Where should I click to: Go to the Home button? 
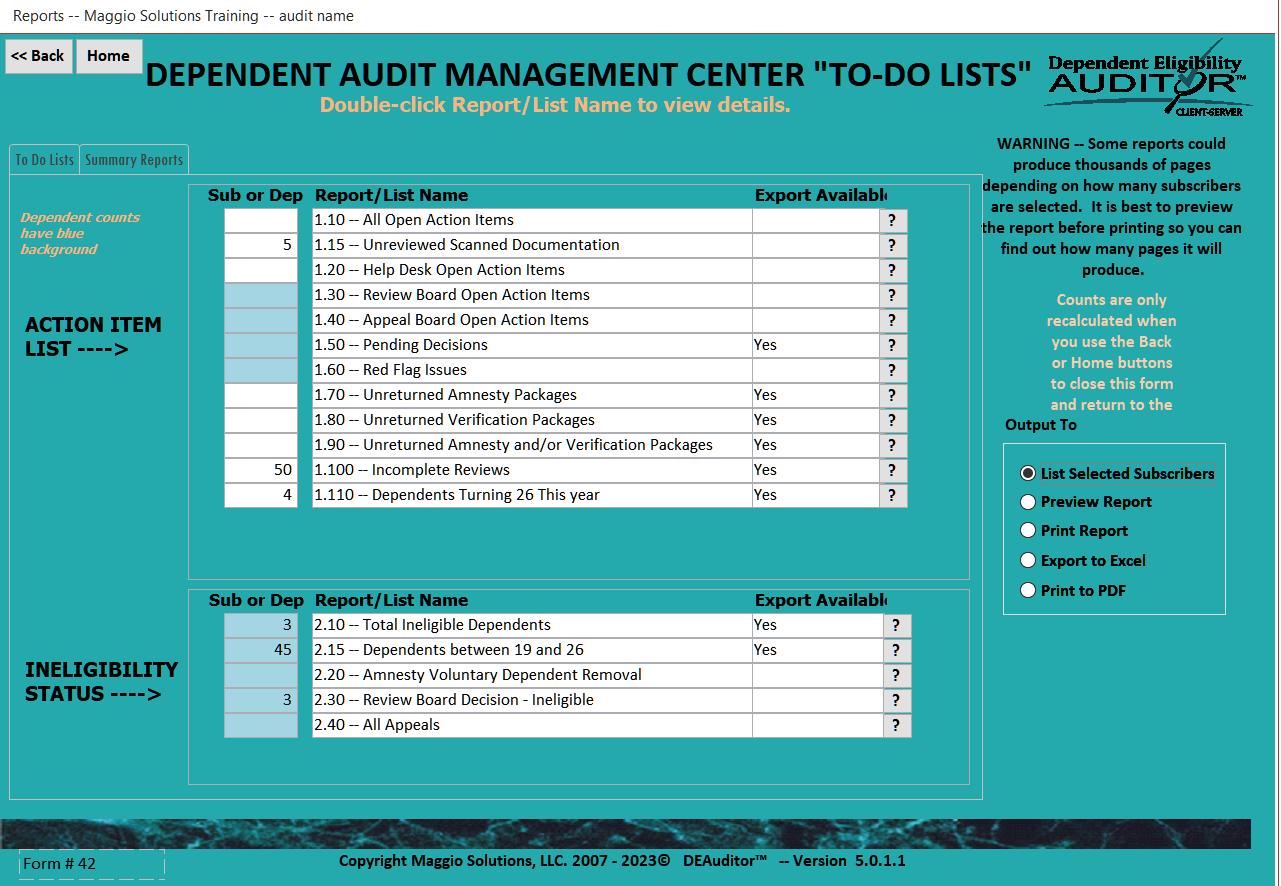[x=109, y=57]
